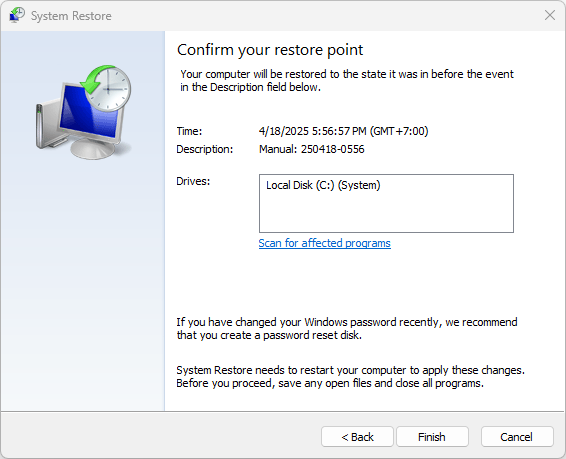Click the intro text about restoring computer state
The image size is (566, 459).
[x=347, y=80]
